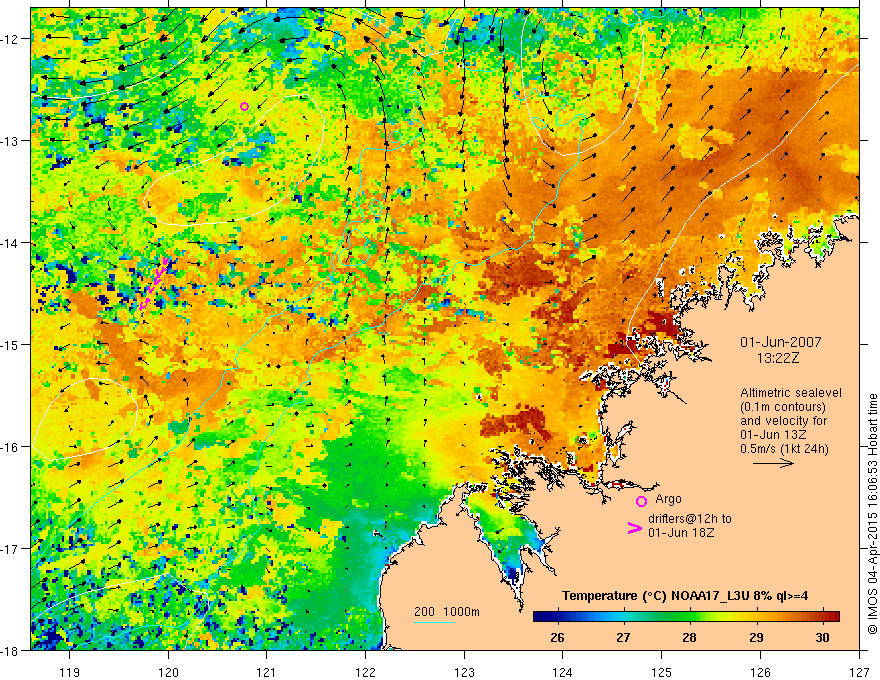The height and width of the screenshot is (680, 880).
Task: Click the longitude axis label '124'
Action: tap(562, 672)
